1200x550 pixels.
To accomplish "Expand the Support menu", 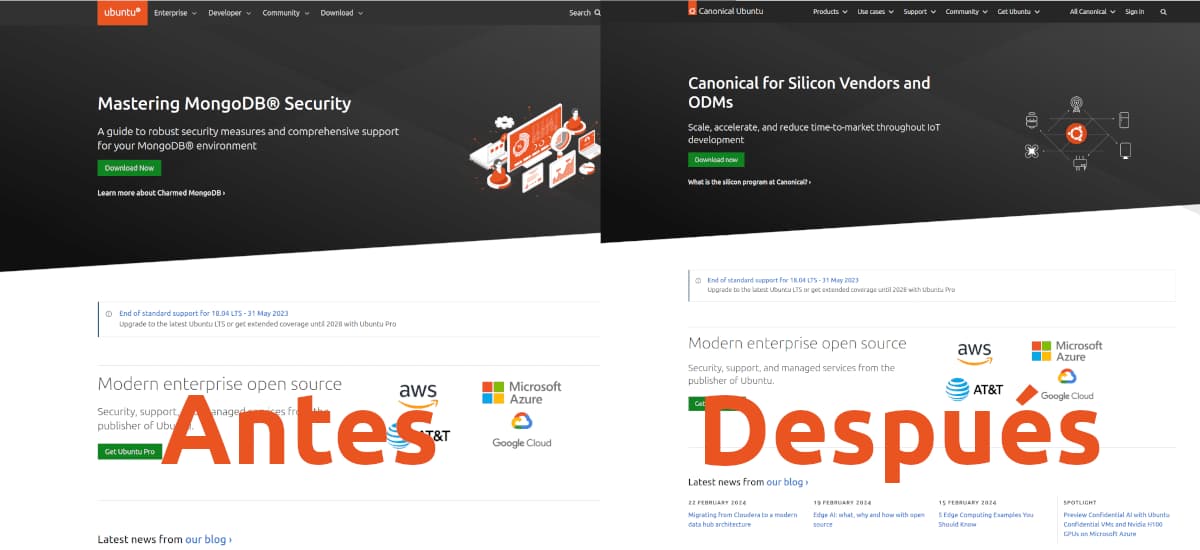I will [919, 12].
